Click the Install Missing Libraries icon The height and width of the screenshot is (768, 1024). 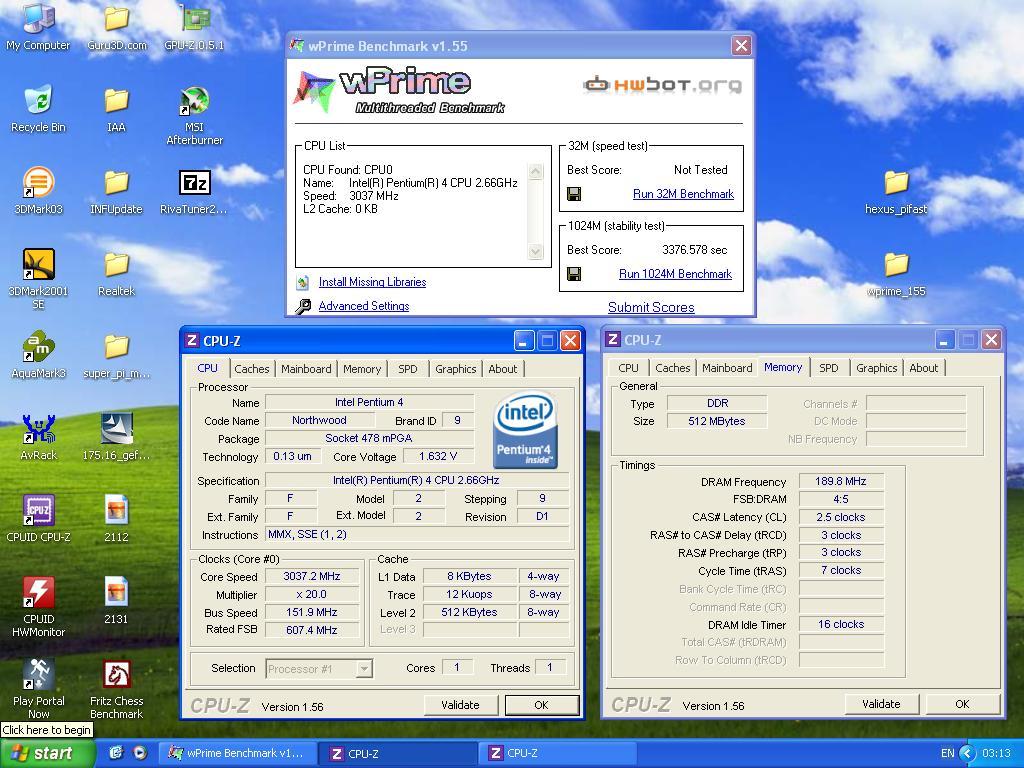302,282
